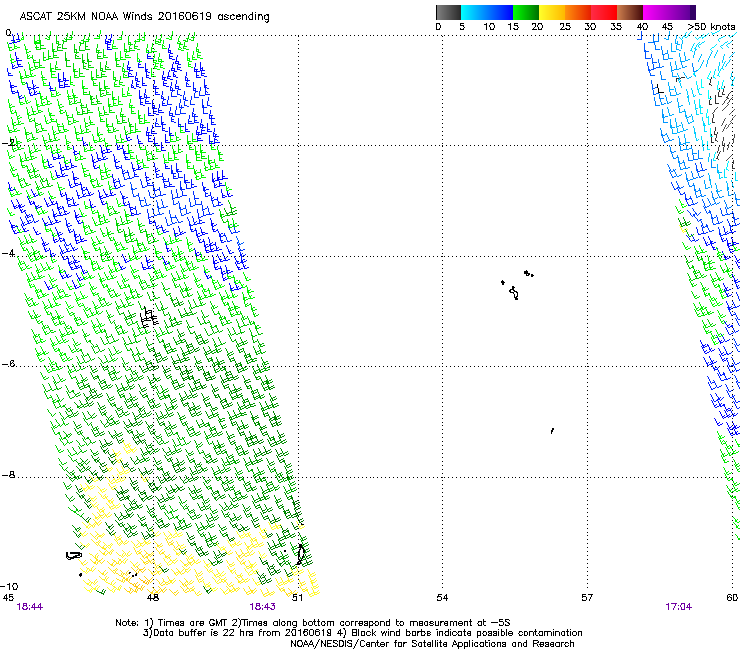Click the '60' longitude label

click(732, 598)
